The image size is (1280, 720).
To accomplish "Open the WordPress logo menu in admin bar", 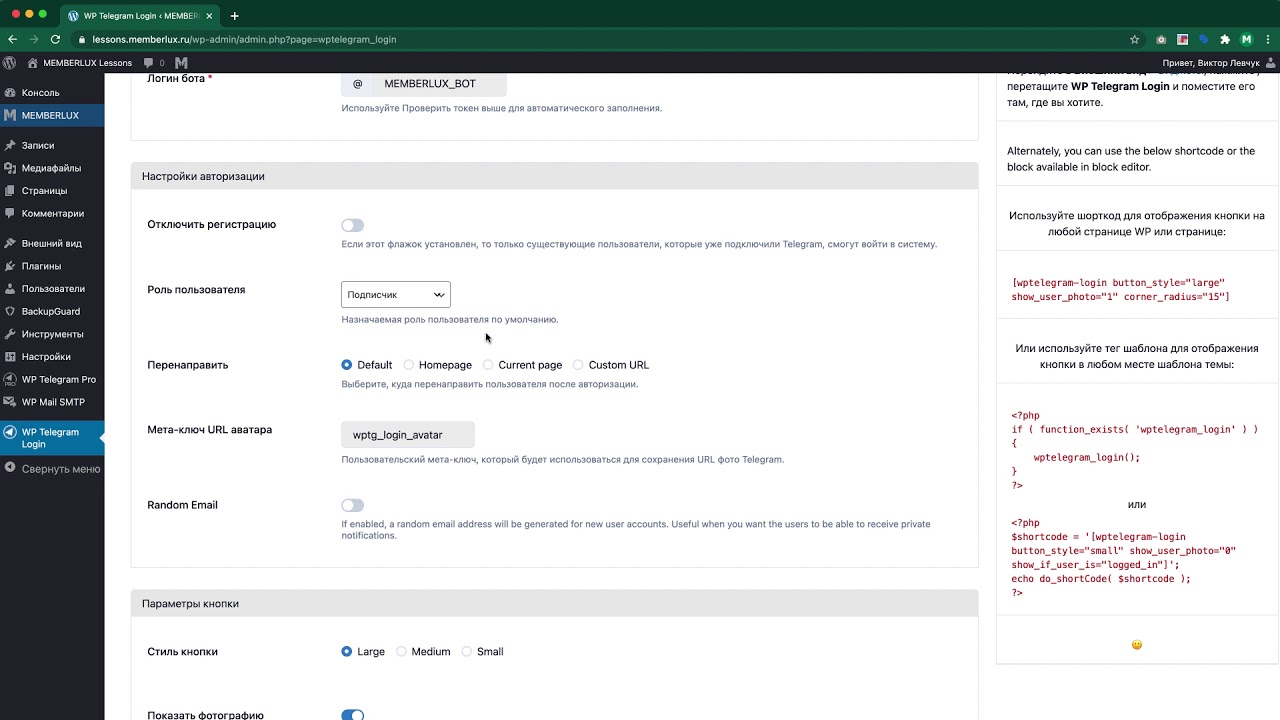I will click(x=10, y=62).
